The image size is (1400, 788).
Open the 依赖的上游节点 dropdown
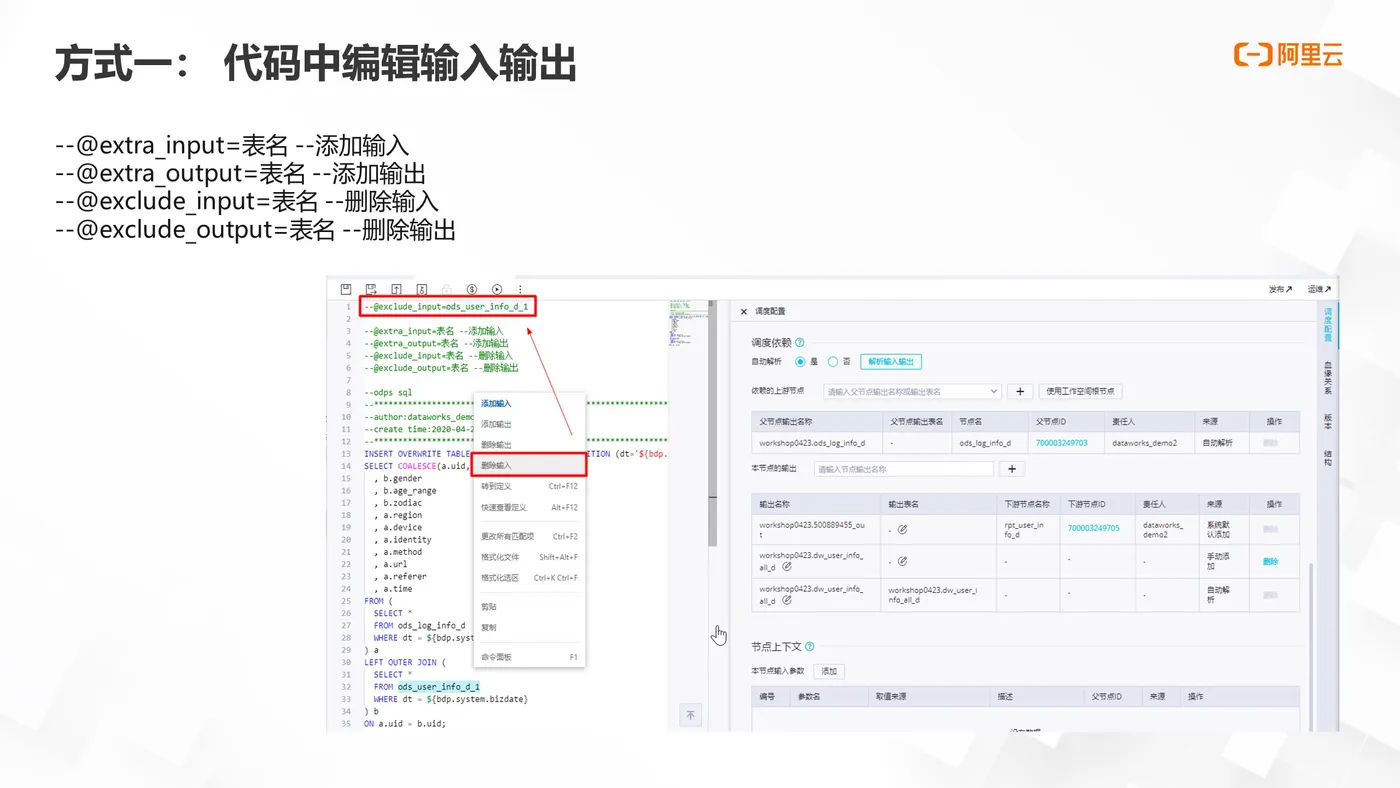(911, 391)
